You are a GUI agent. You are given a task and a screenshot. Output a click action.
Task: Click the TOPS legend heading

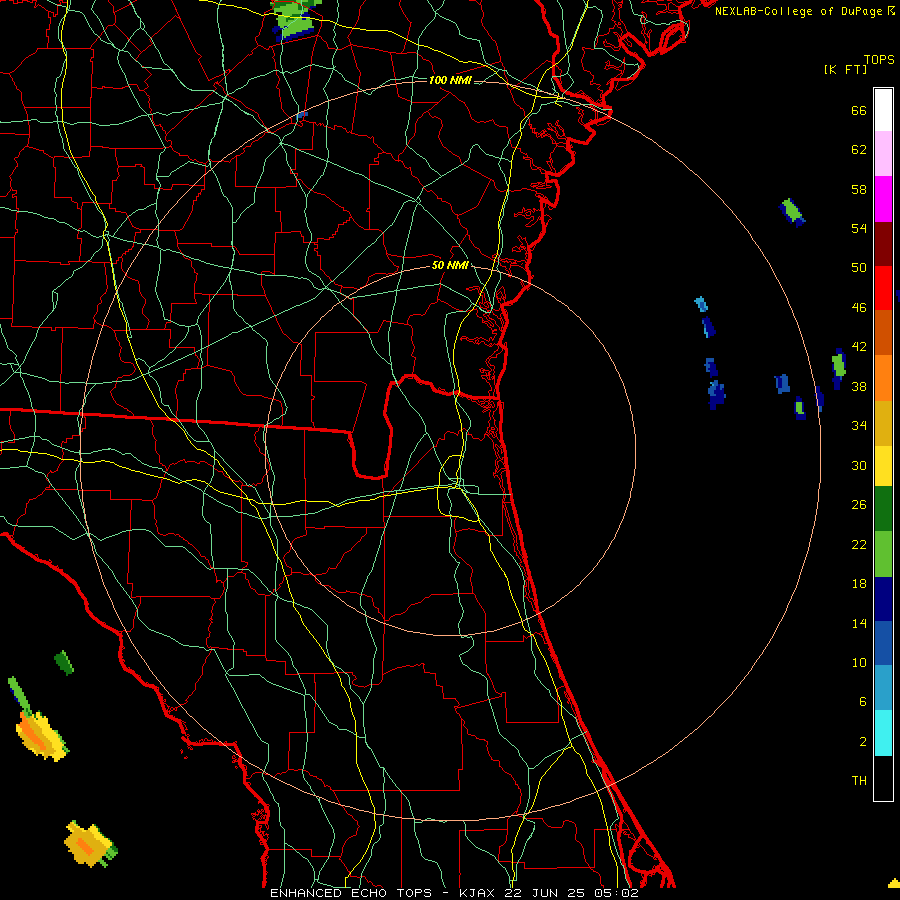879,60
